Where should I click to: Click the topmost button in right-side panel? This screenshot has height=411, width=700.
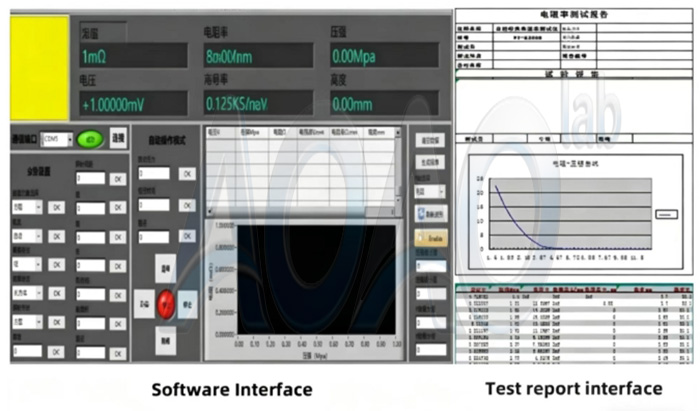(431, 140)
